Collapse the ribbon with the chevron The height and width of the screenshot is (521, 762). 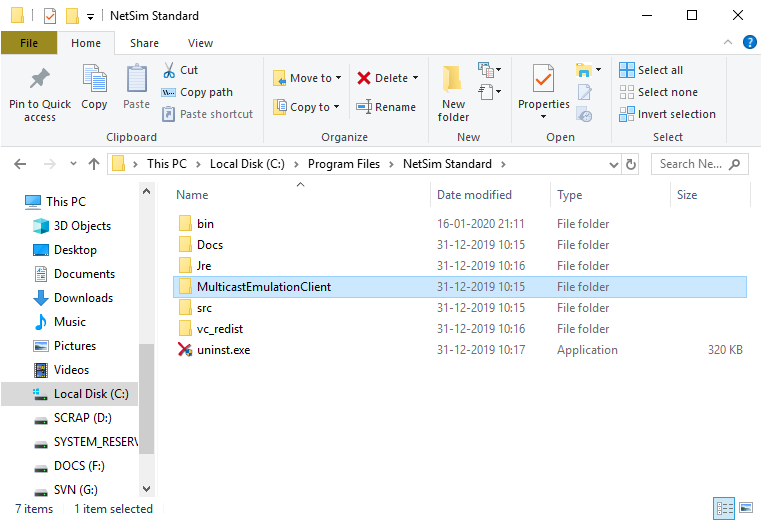click(x=727, y=42)
